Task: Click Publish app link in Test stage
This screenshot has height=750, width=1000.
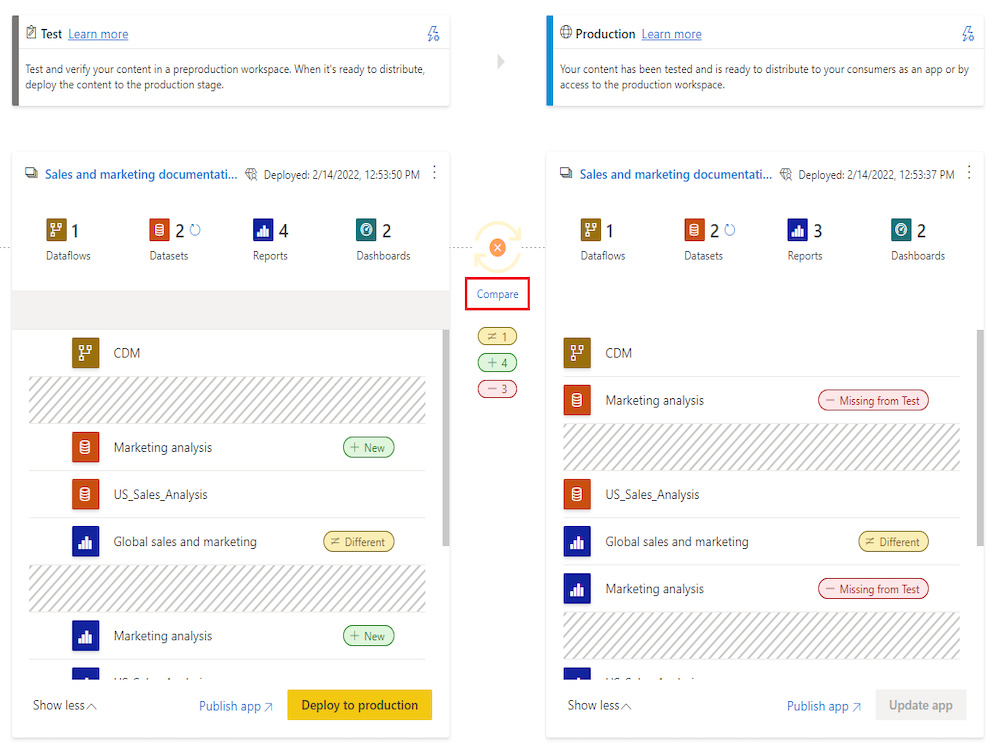Action: tap(236, 706)
